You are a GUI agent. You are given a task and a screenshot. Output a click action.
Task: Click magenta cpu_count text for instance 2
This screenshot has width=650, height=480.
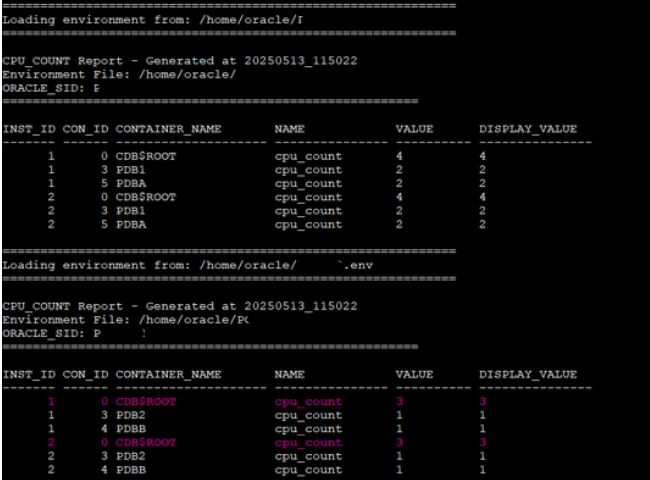pyautogui.click(x=308, y=442)
